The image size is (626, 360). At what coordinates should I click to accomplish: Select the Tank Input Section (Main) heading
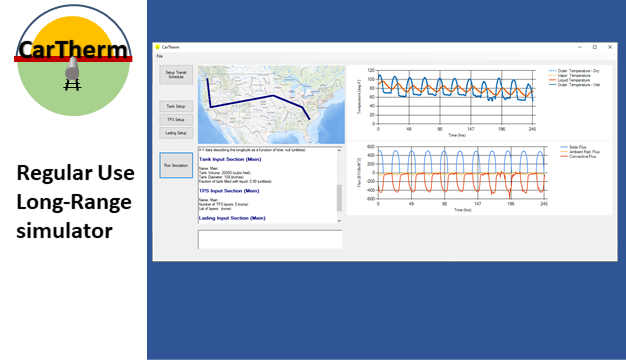230,159
